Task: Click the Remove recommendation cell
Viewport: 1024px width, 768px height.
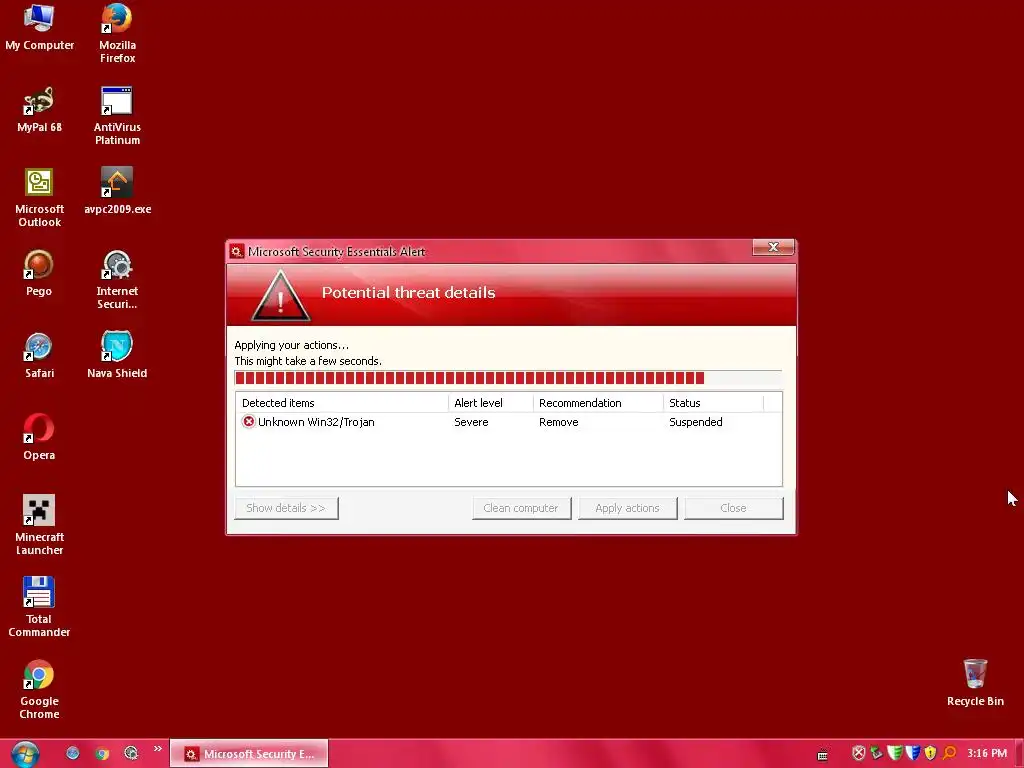Action: [558, 422]
